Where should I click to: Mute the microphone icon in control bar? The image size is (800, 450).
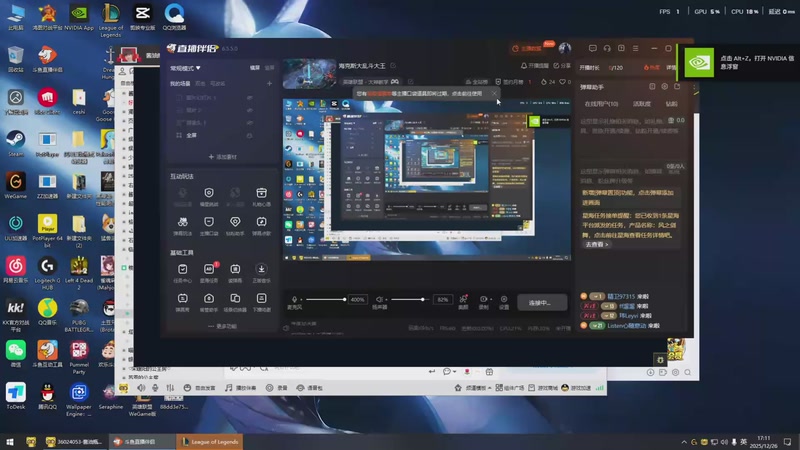tap(294, 299)
